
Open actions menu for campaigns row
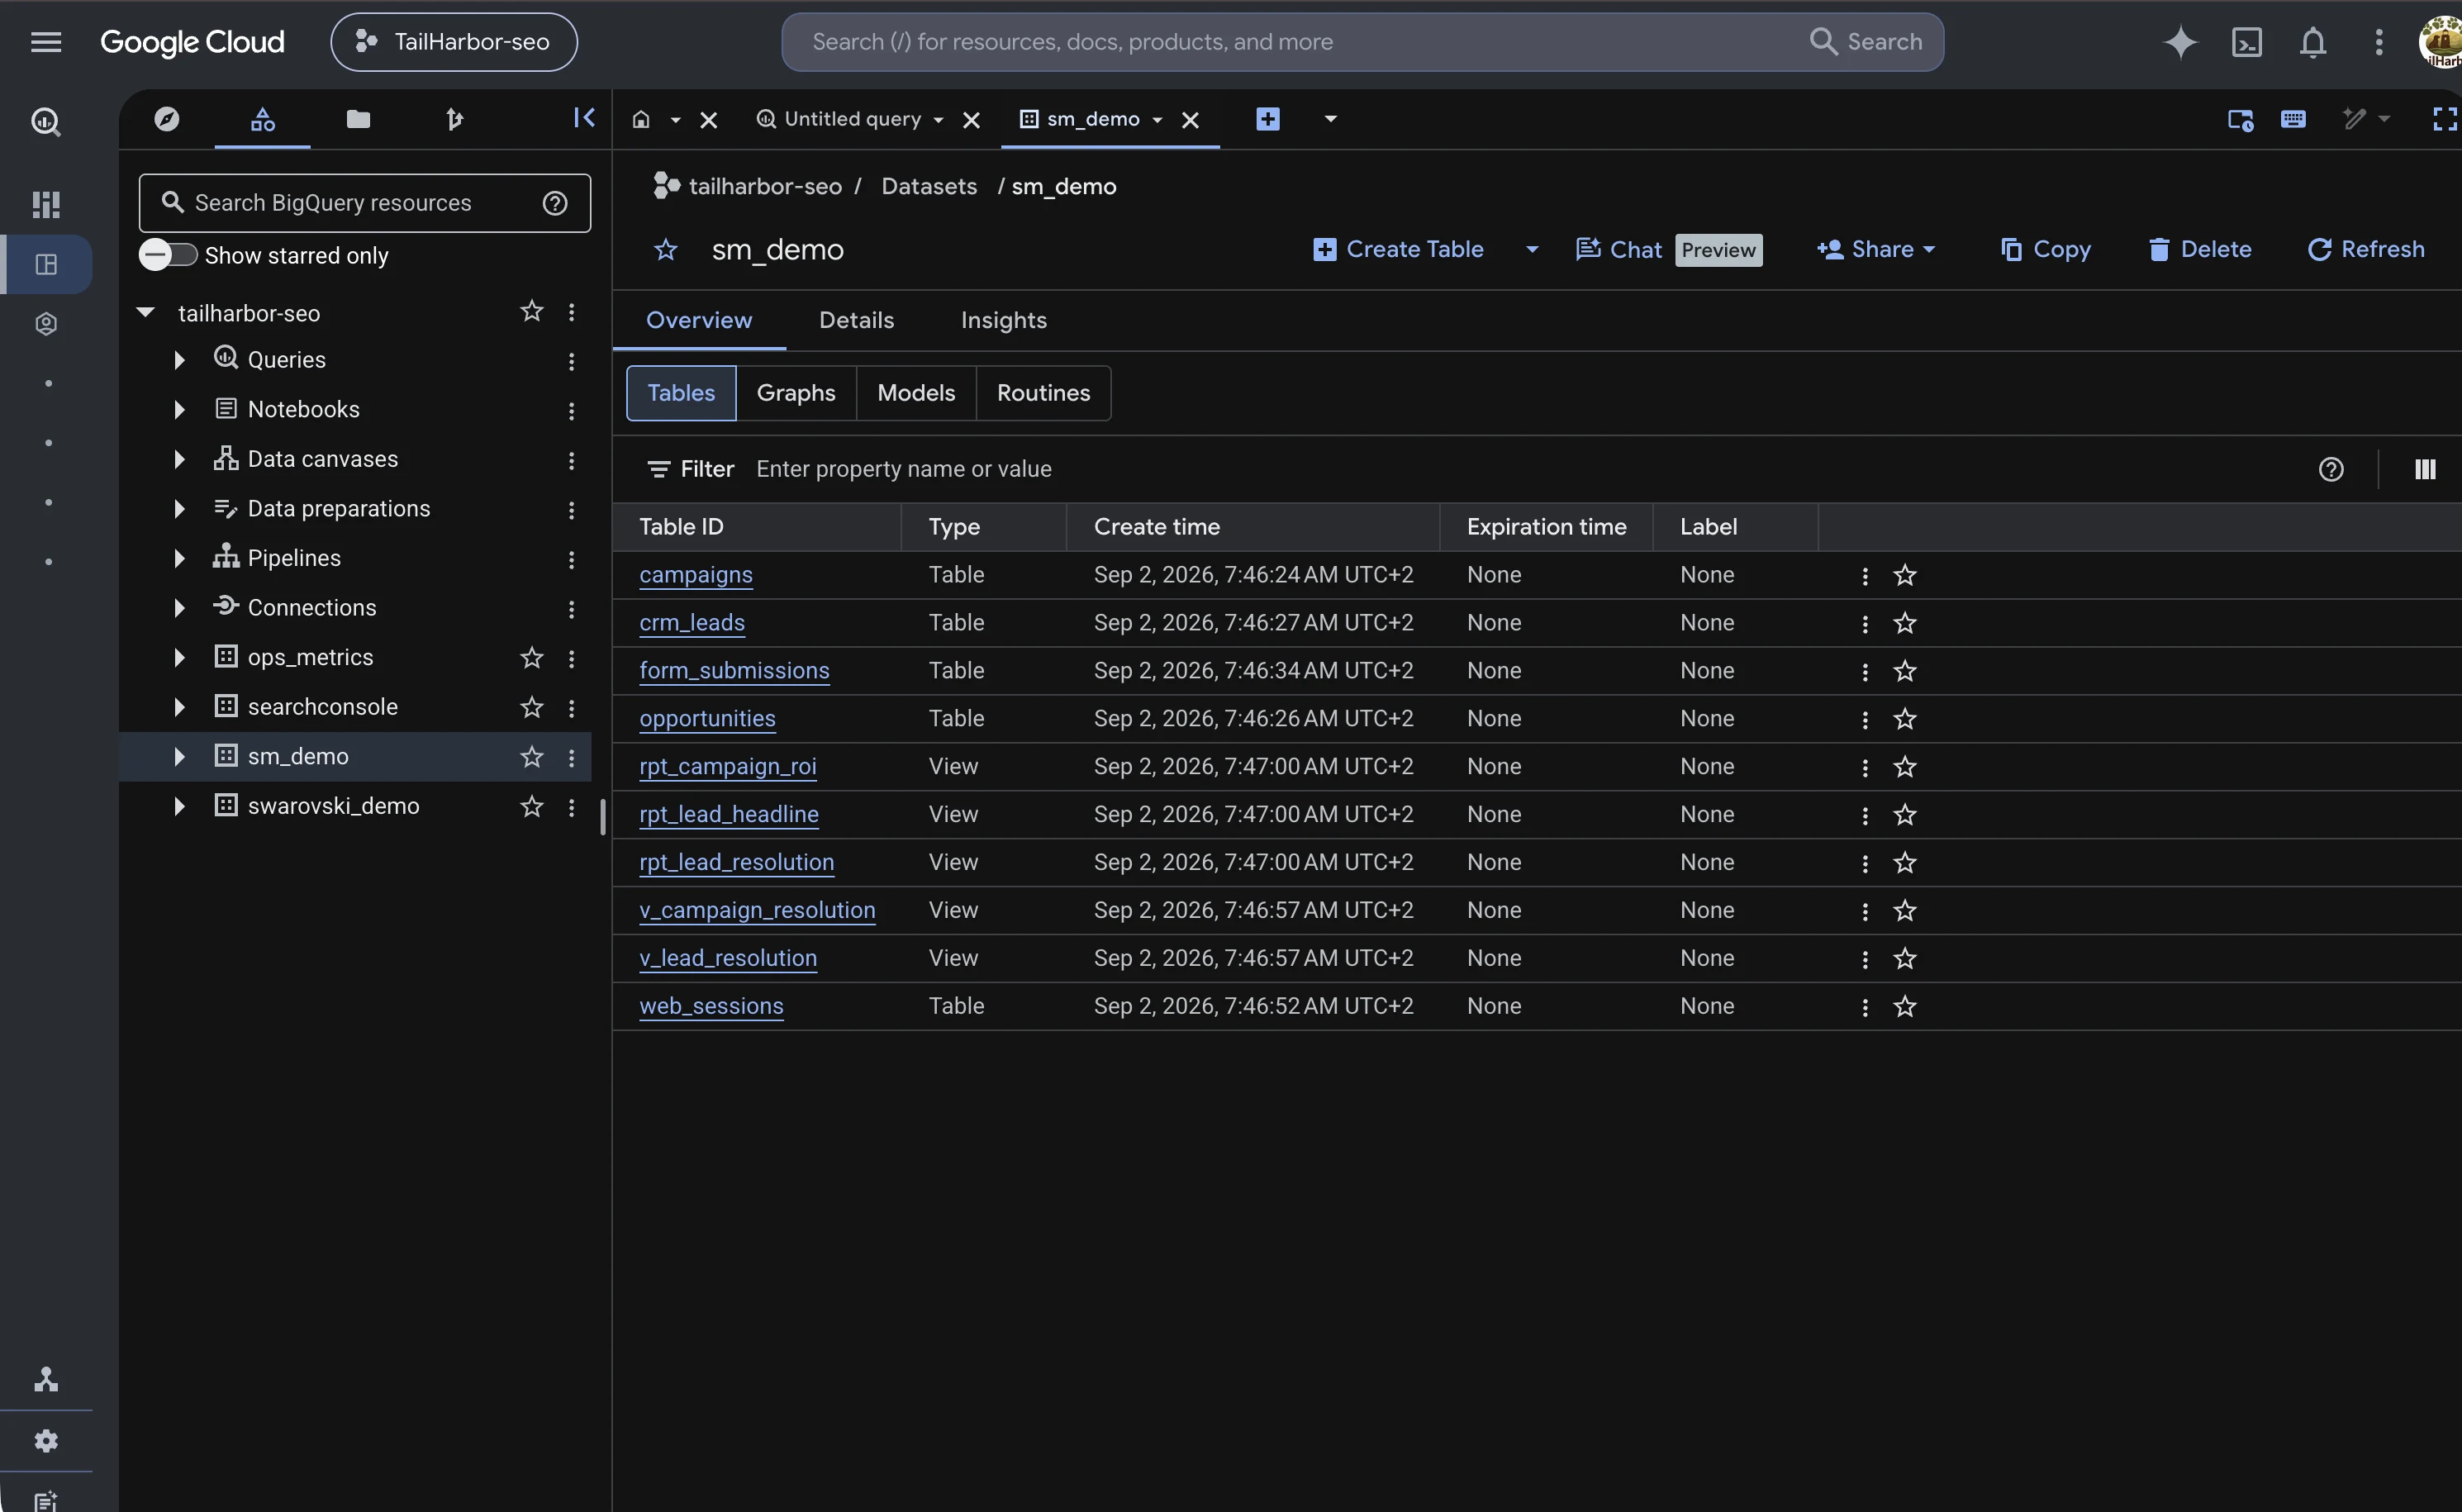(x=1865, y=575)
